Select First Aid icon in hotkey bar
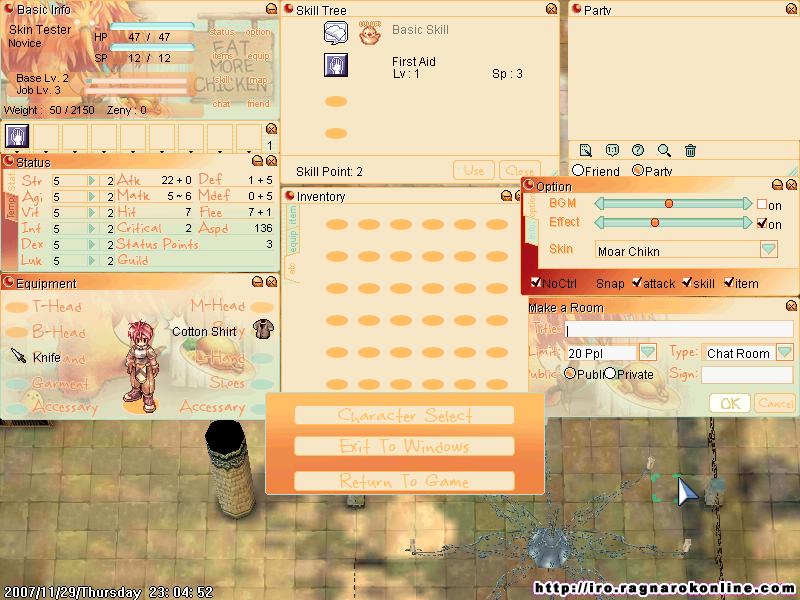Screen dimensions: 800x600 tap(17, 136)
